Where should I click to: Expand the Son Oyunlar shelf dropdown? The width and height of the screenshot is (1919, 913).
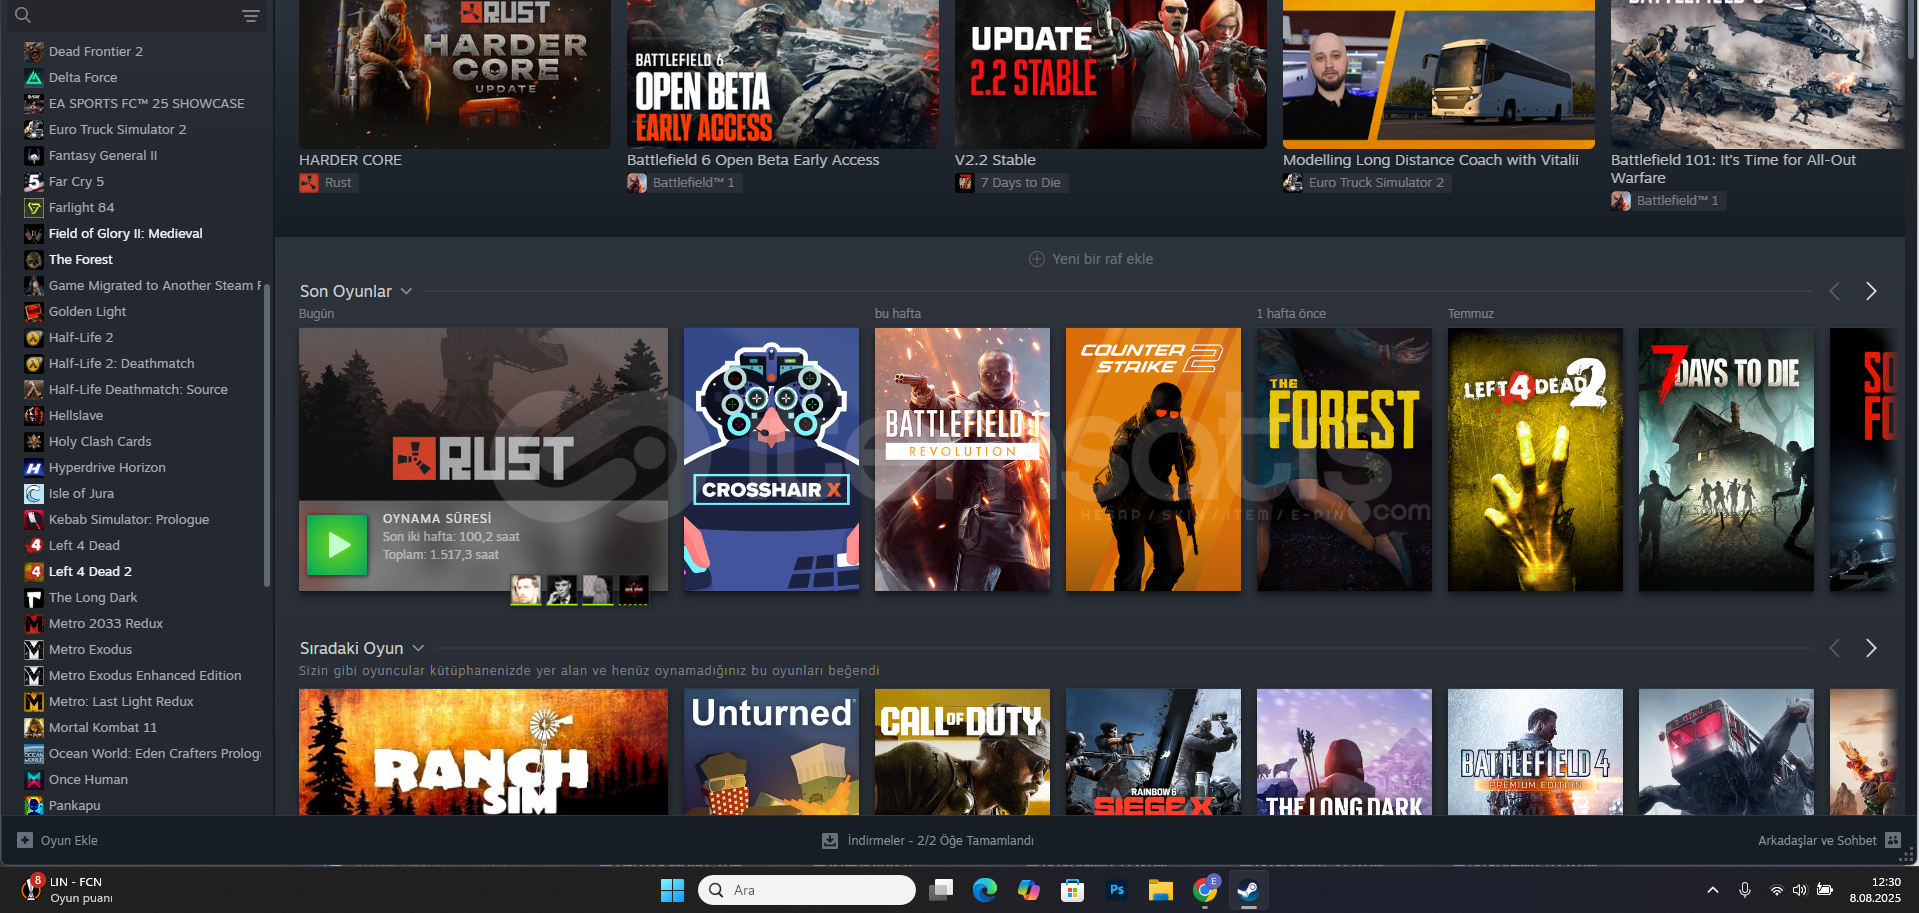(x=407, y=291)
